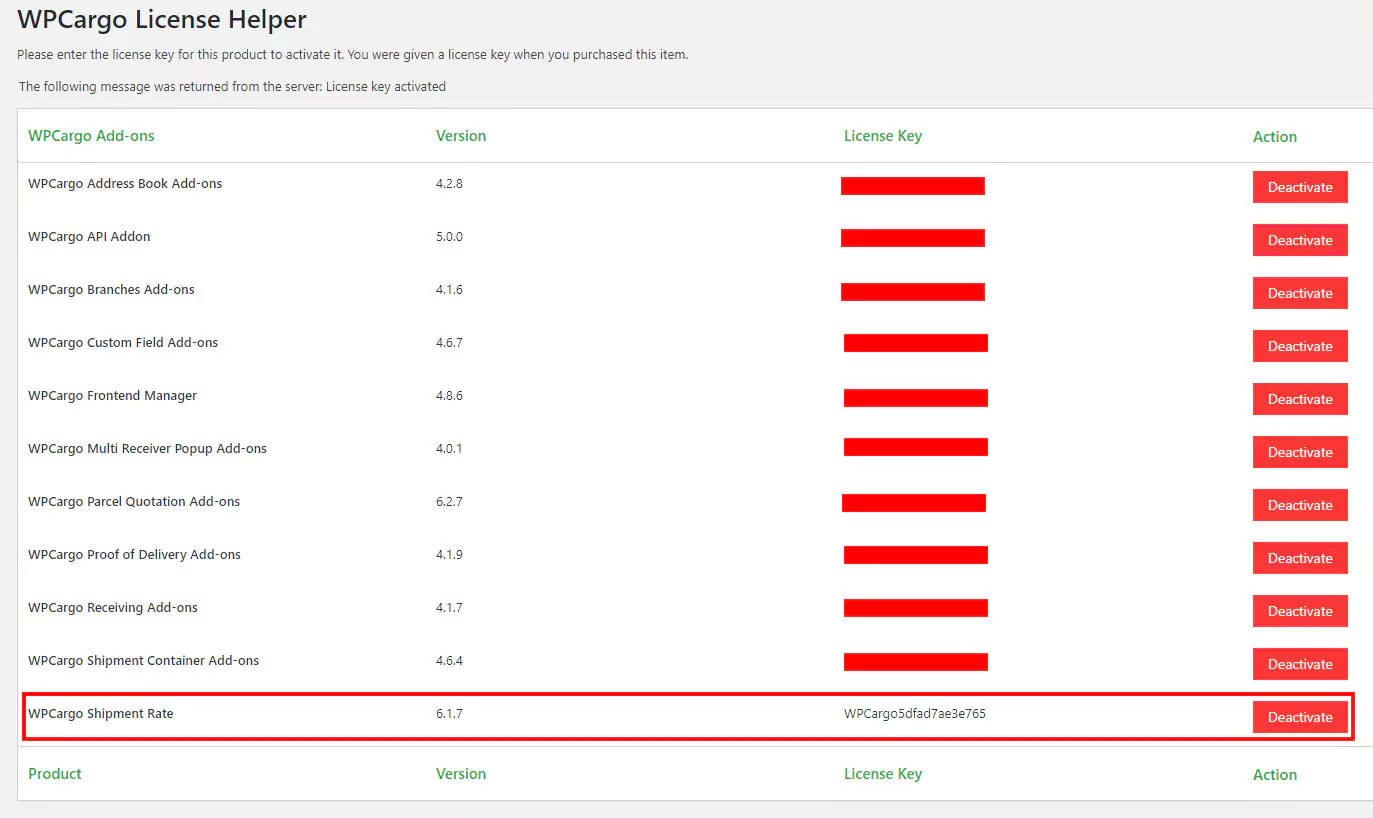Image resolution: width=1373 pixels, height=818 pixels.
Task: Deactivate the WPCargo Address Book Add-ons license
Action: coord(1299,187)
